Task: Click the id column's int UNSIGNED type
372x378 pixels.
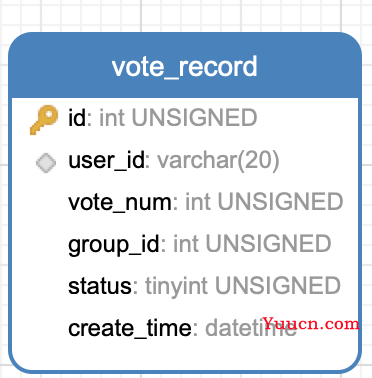Action: pyautogui.click(x=178, y=117)
